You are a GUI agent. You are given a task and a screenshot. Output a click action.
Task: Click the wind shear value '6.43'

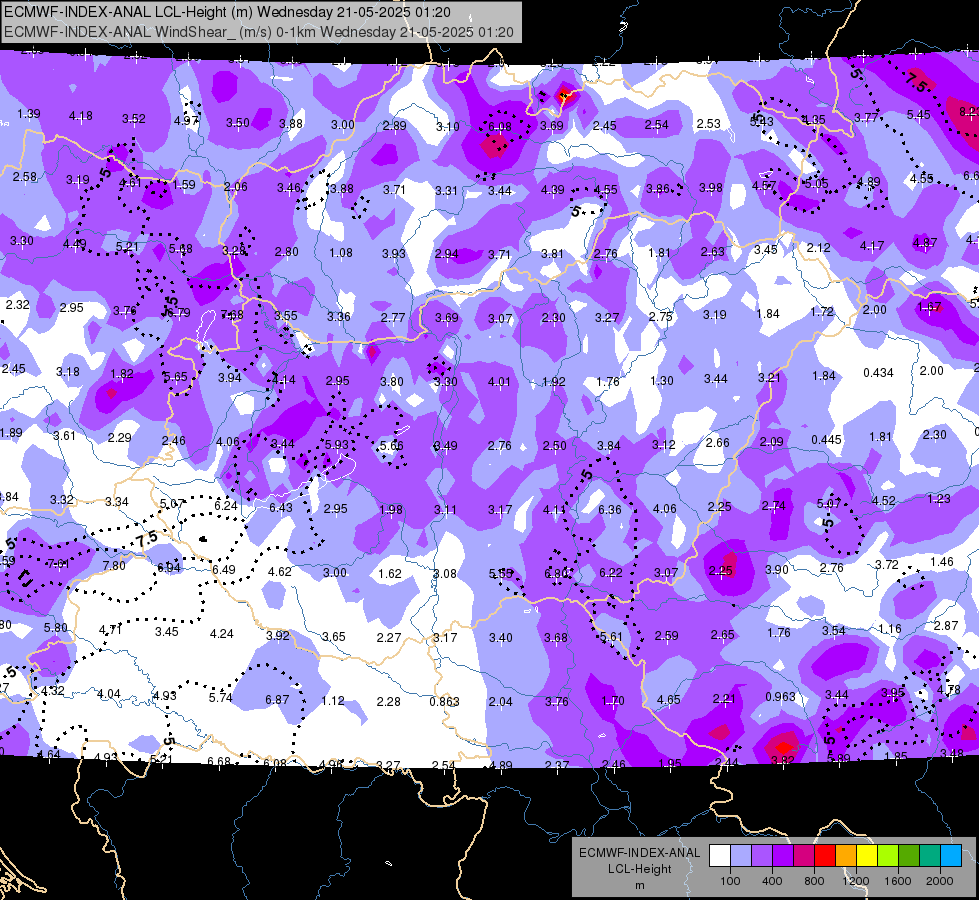click(281, 508)
